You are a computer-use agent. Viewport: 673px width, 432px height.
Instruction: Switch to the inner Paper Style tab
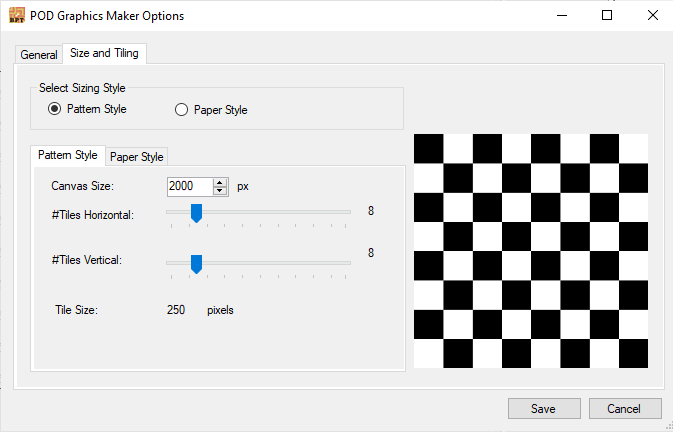[136, 157]
